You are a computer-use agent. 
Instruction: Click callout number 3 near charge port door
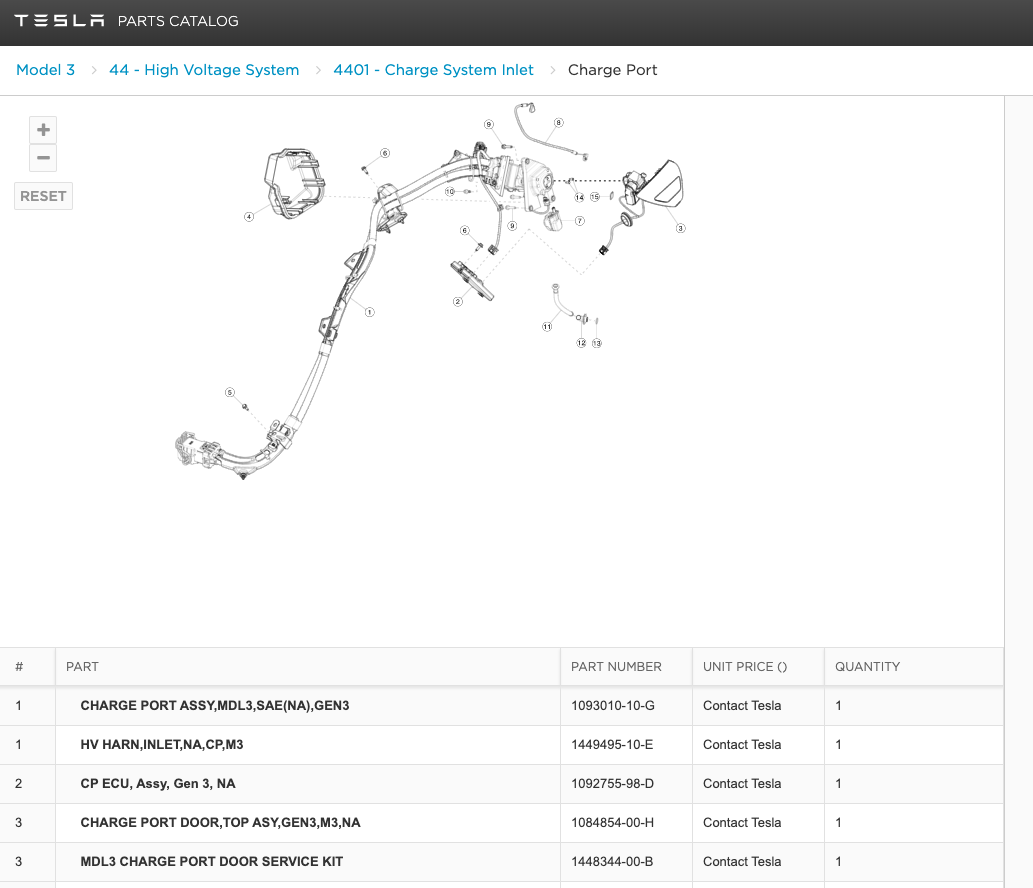click(x=681, y=228)
